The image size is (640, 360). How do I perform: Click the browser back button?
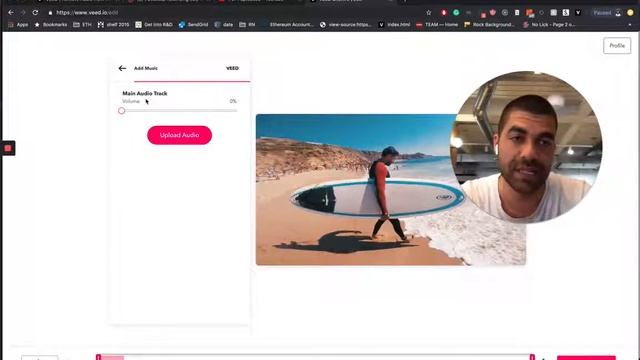pos(11,13)
